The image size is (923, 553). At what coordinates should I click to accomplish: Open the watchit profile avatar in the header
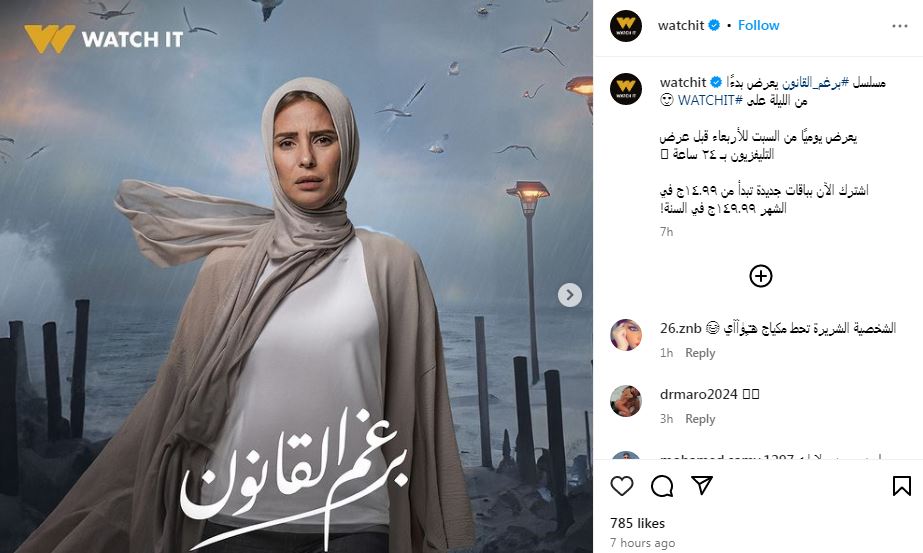pos(626,26)
